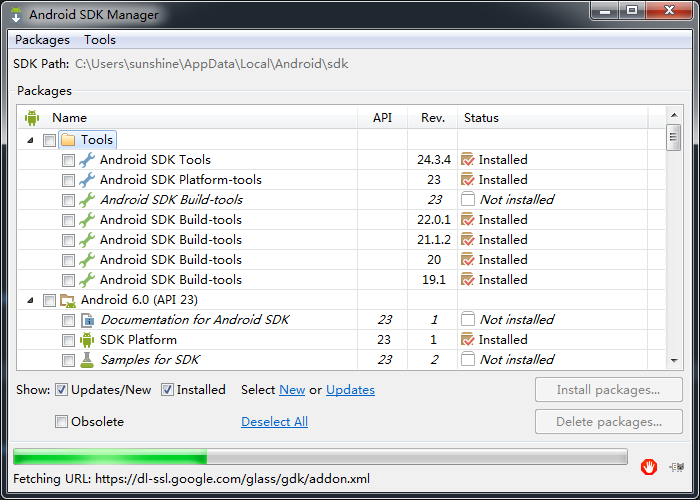Viewport: 700px width, 500px height.
Task: Click the Samples for SDK row name
Action: point(150,360)
